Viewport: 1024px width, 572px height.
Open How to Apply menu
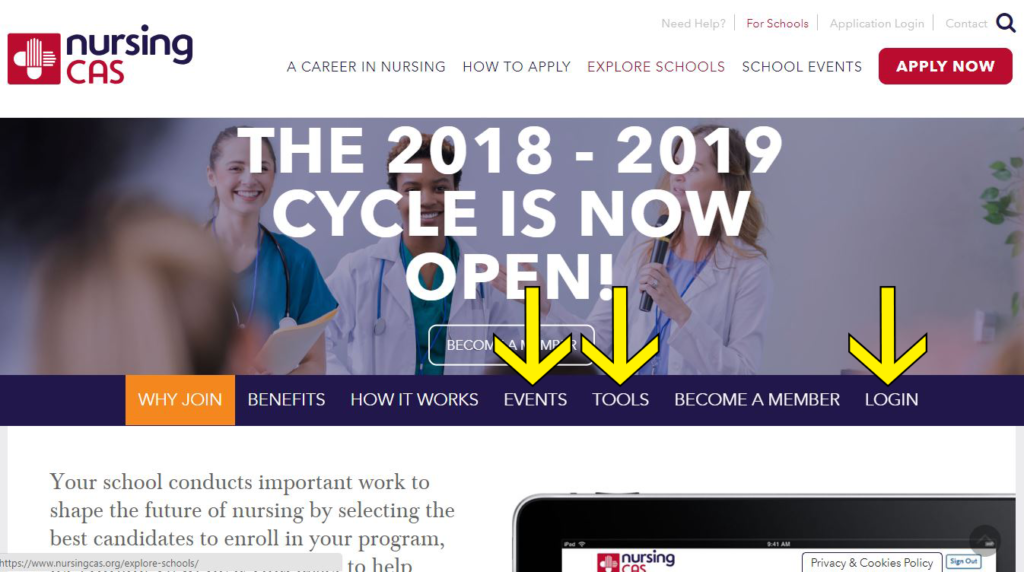[517, 67]
